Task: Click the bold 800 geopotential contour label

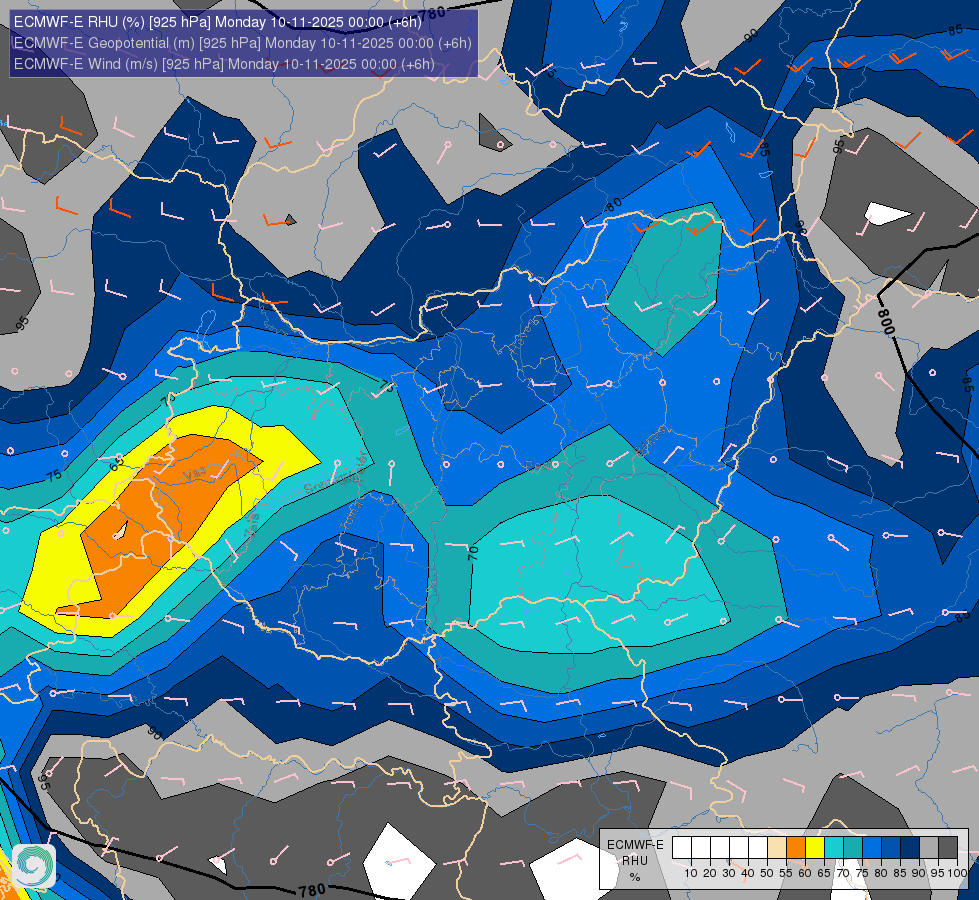Action: click(886, 322)
